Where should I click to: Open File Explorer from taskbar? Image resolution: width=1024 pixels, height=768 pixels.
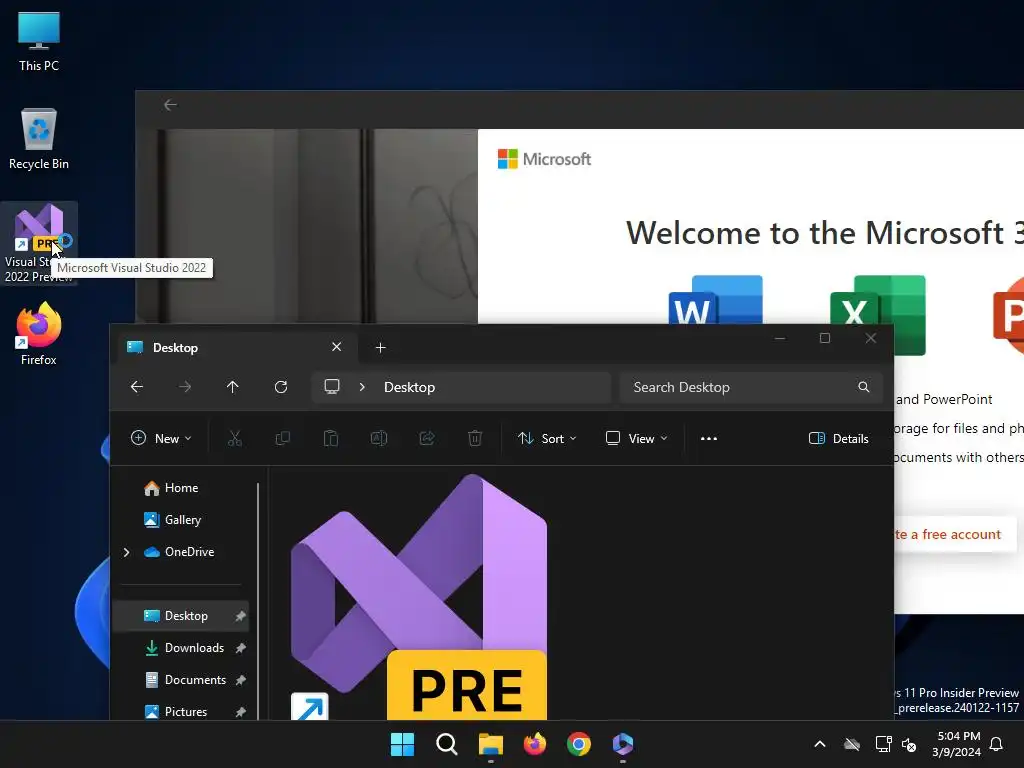click(490, 744)
